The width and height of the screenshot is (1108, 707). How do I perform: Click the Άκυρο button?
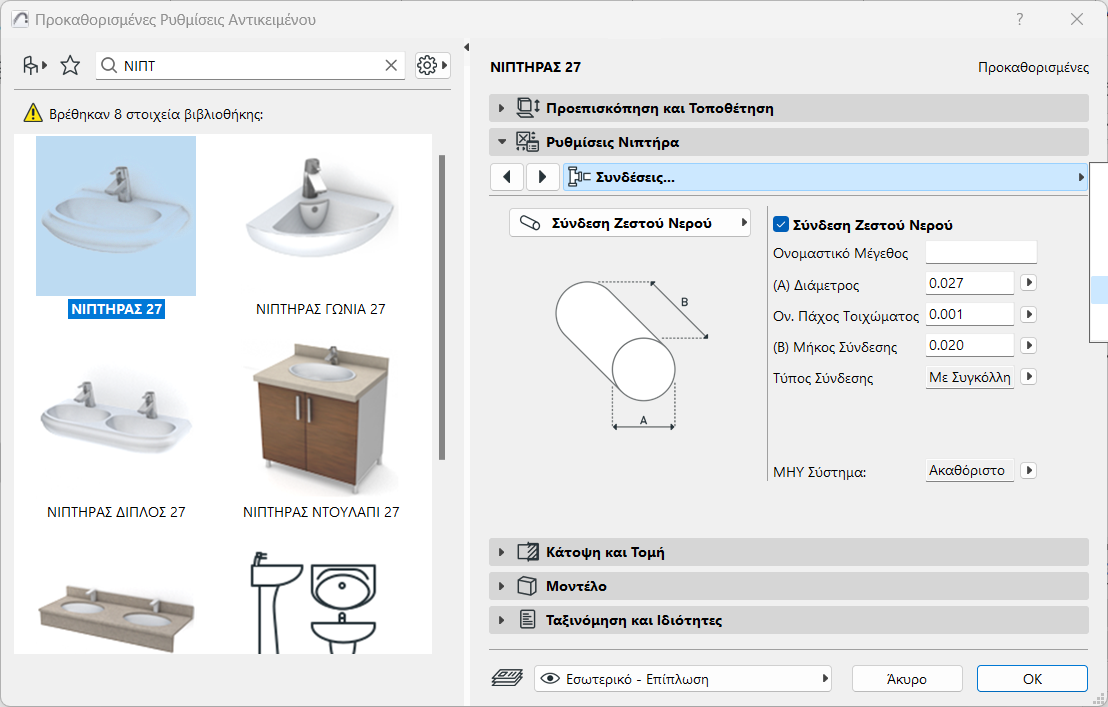tap(907, 679)
